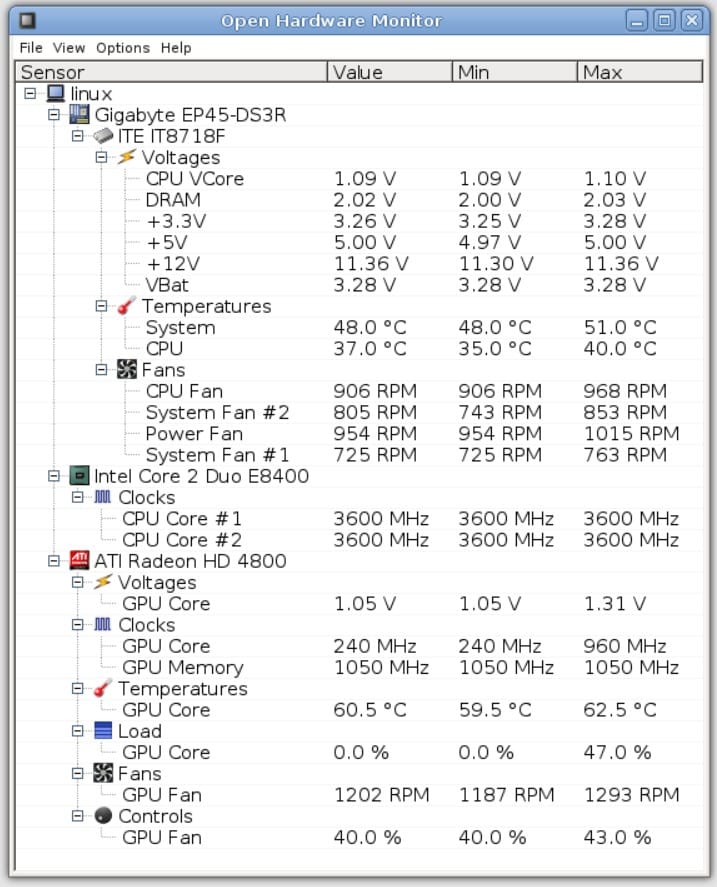Collapse the Intel Core 2 Duo E8400 node

pos(54,476)
